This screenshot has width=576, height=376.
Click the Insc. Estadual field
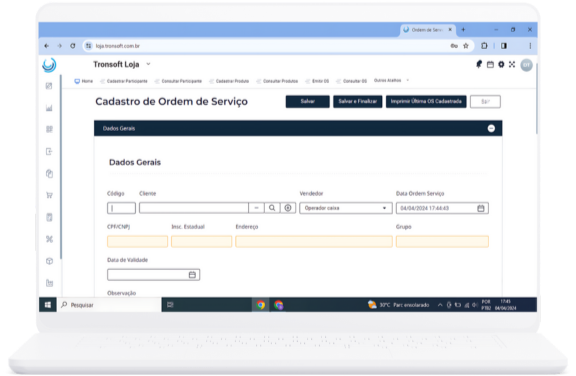tap(201, 241)
